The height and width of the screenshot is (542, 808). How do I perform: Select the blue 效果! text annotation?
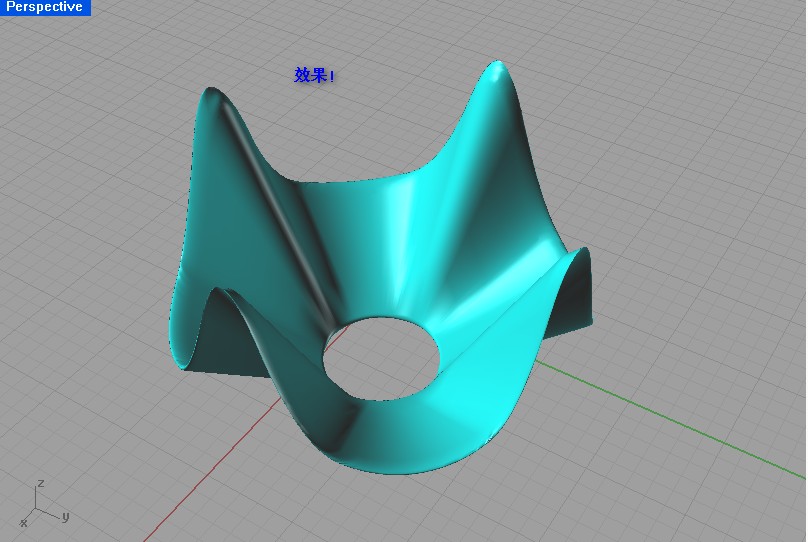pos(314,75)
